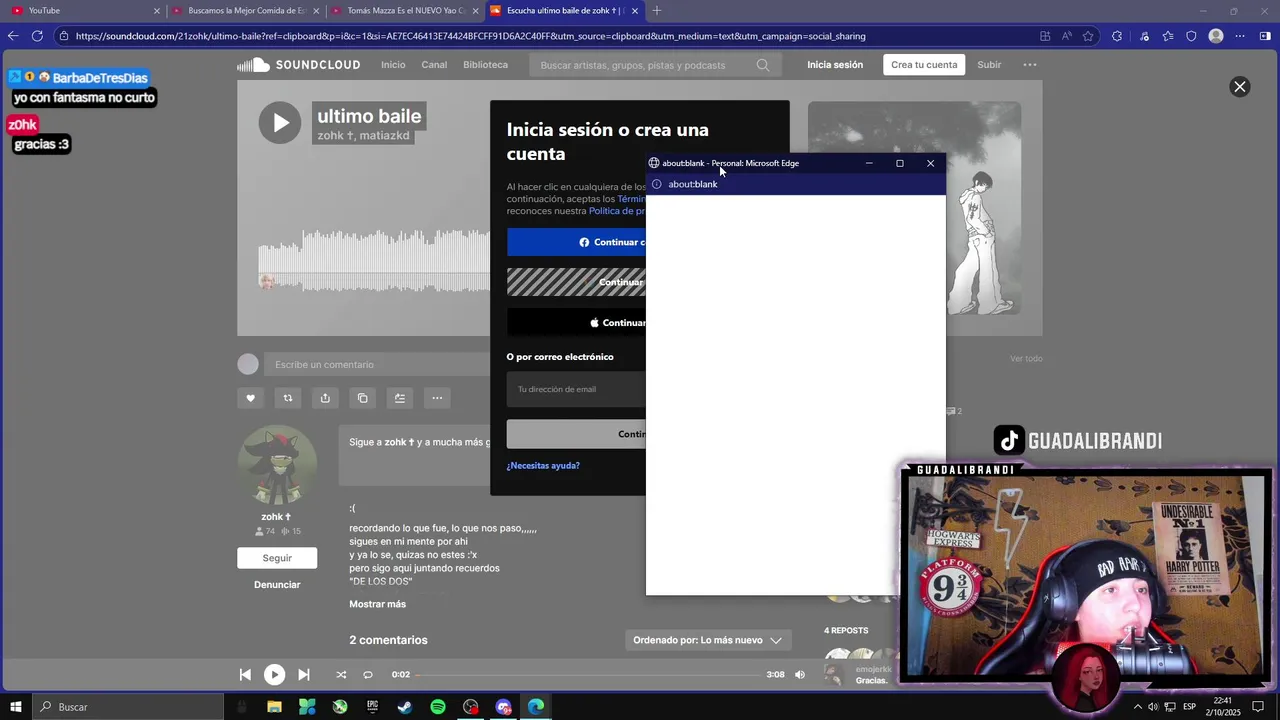Image resolution: width=1280 pixels, height=720 pixels.
Task: Open the 'Ordenado por: Lo más nuevo' dropdown
Action: tap(708, 640)
